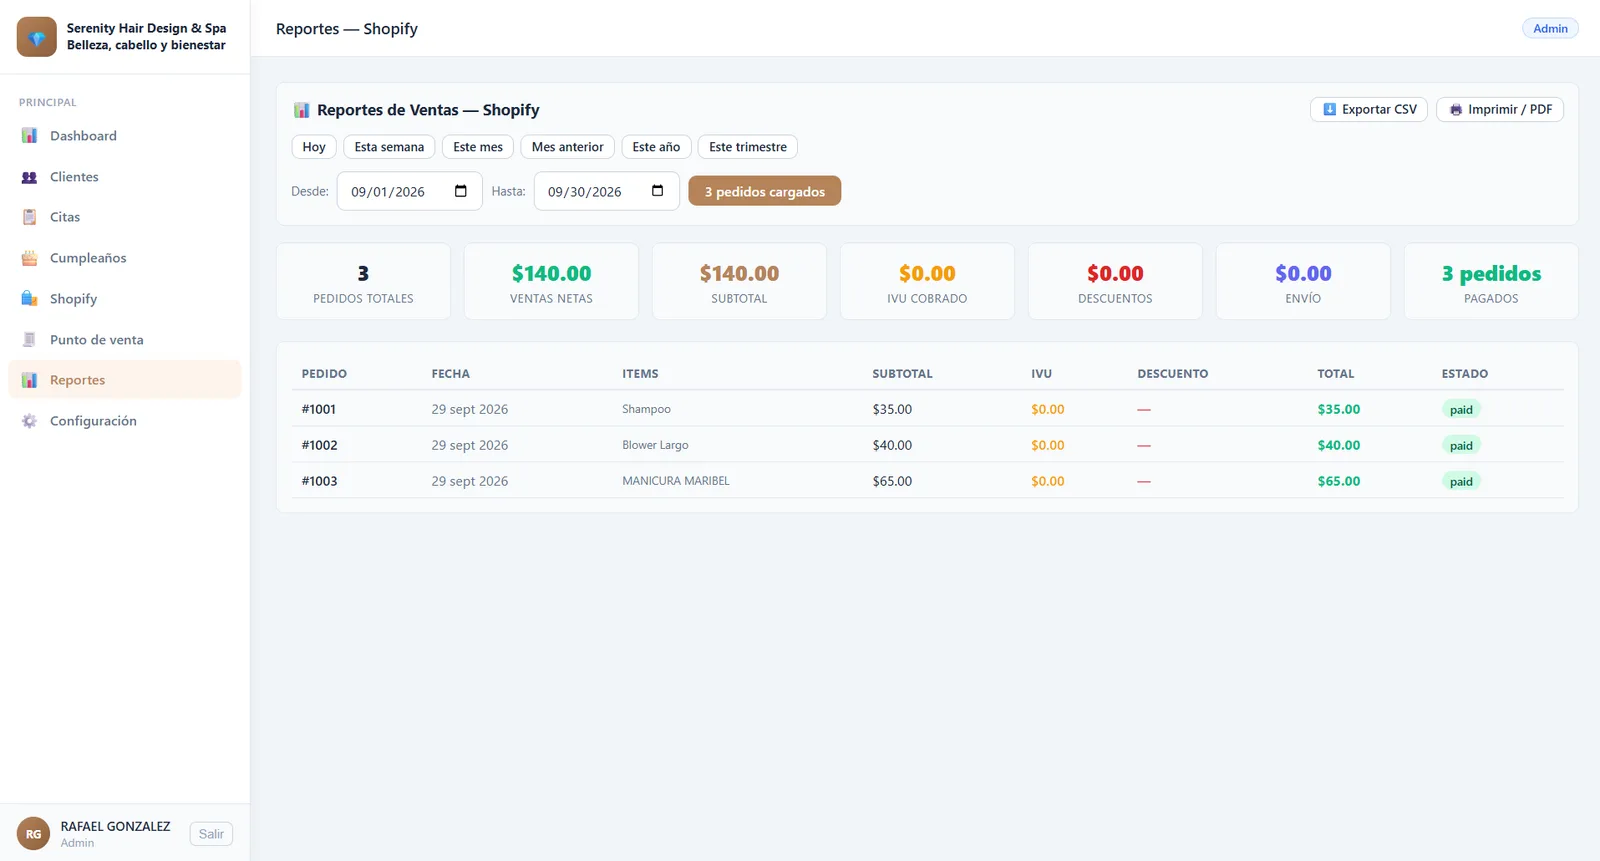
Task: Select the Esta semana date filter
Action: 389,147
